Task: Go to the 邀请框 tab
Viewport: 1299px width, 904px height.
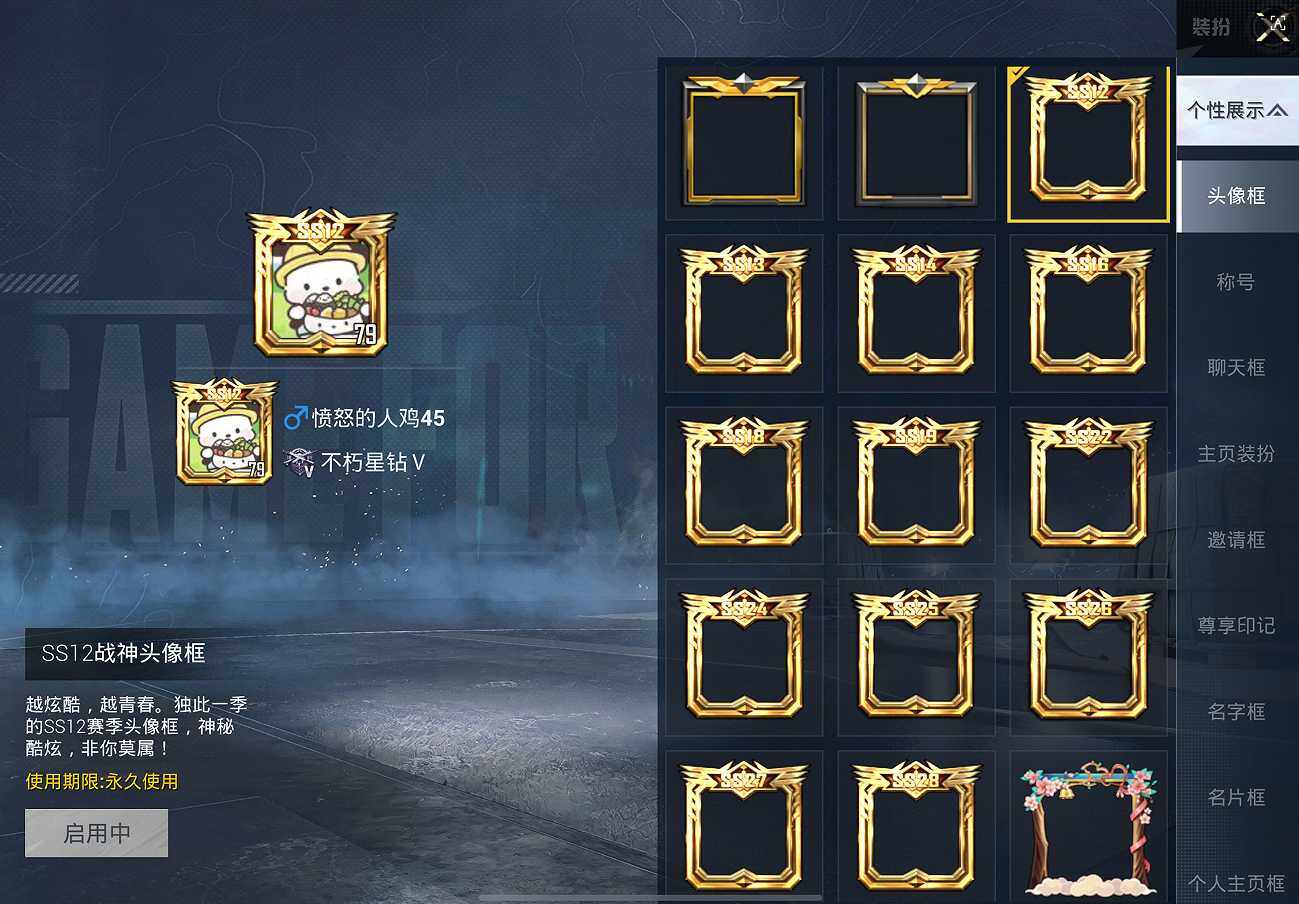Action: (1237, 540)
